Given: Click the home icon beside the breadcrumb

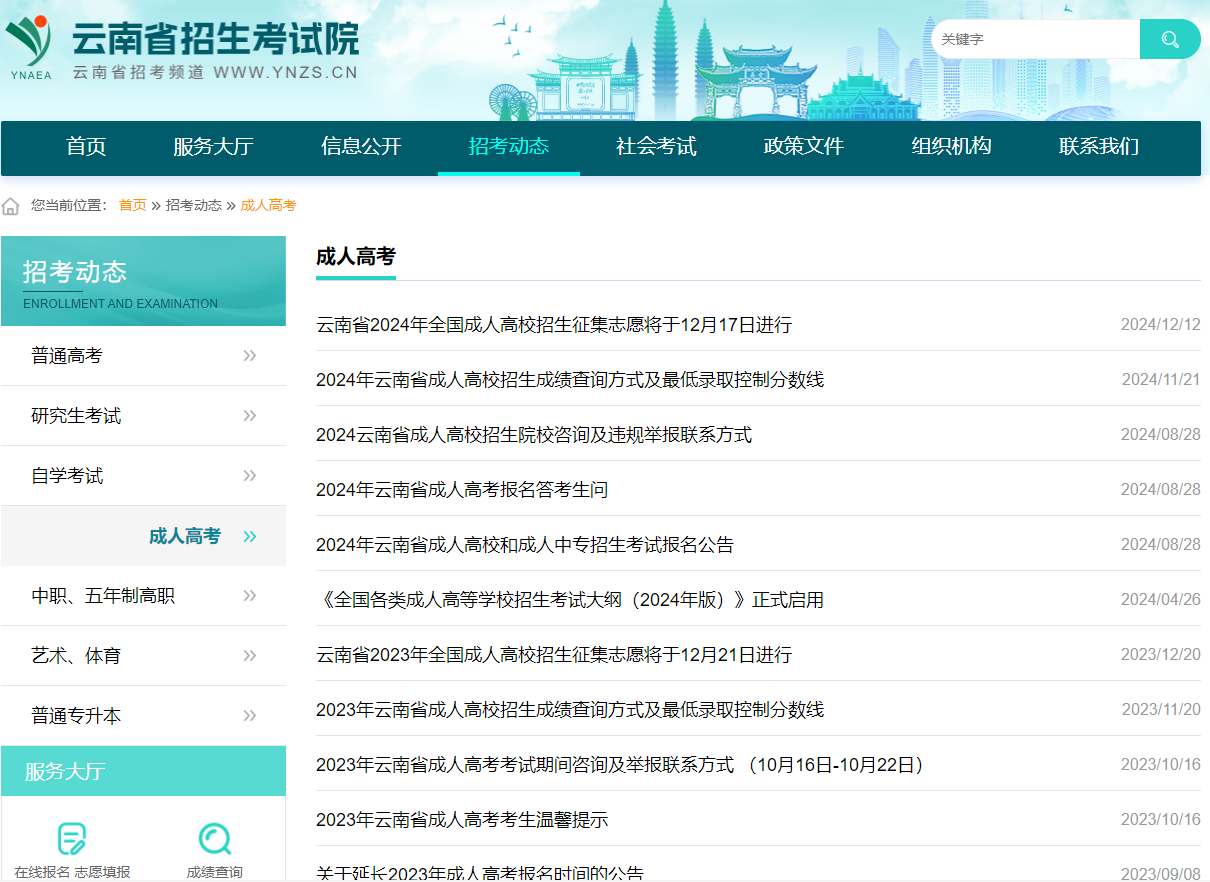Looking at the screenshot, I should tap(9, 205).
